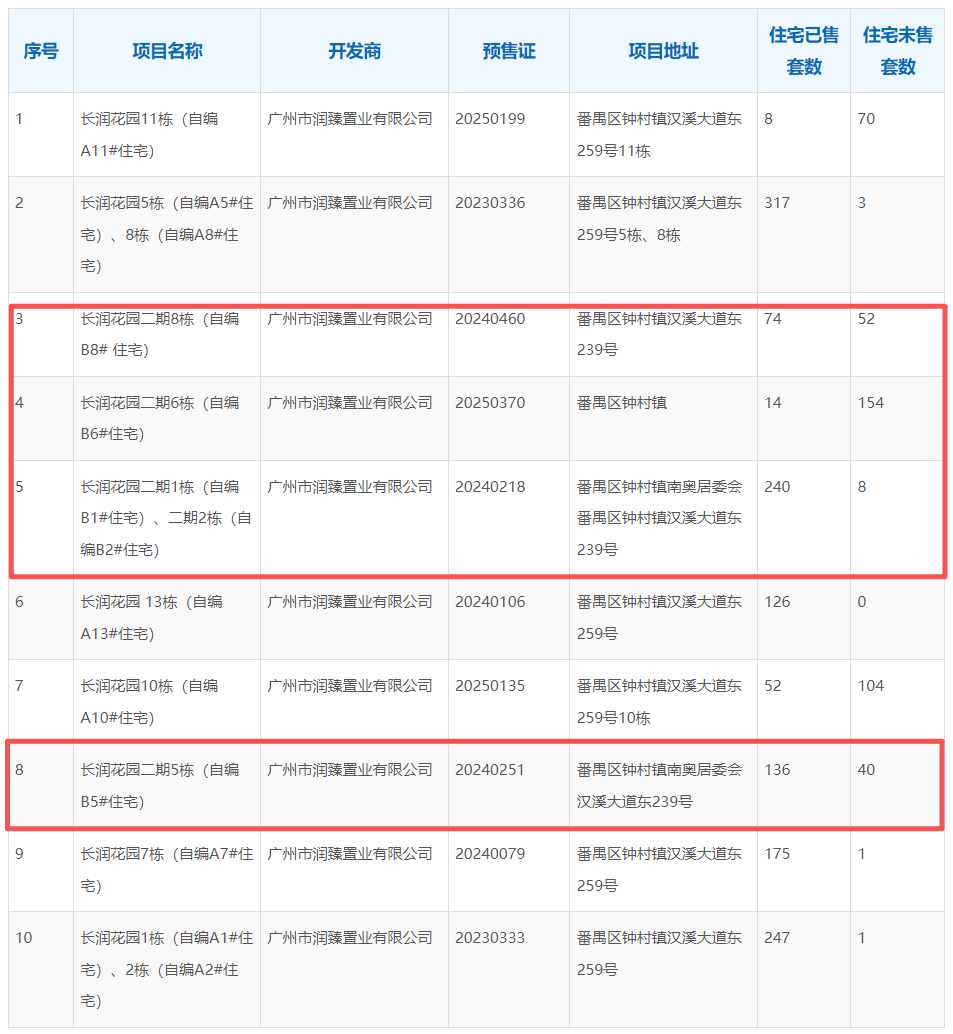This screenshot has height=1034, width=953.
Task: Click presale permit 20240251
Action: 489,770
